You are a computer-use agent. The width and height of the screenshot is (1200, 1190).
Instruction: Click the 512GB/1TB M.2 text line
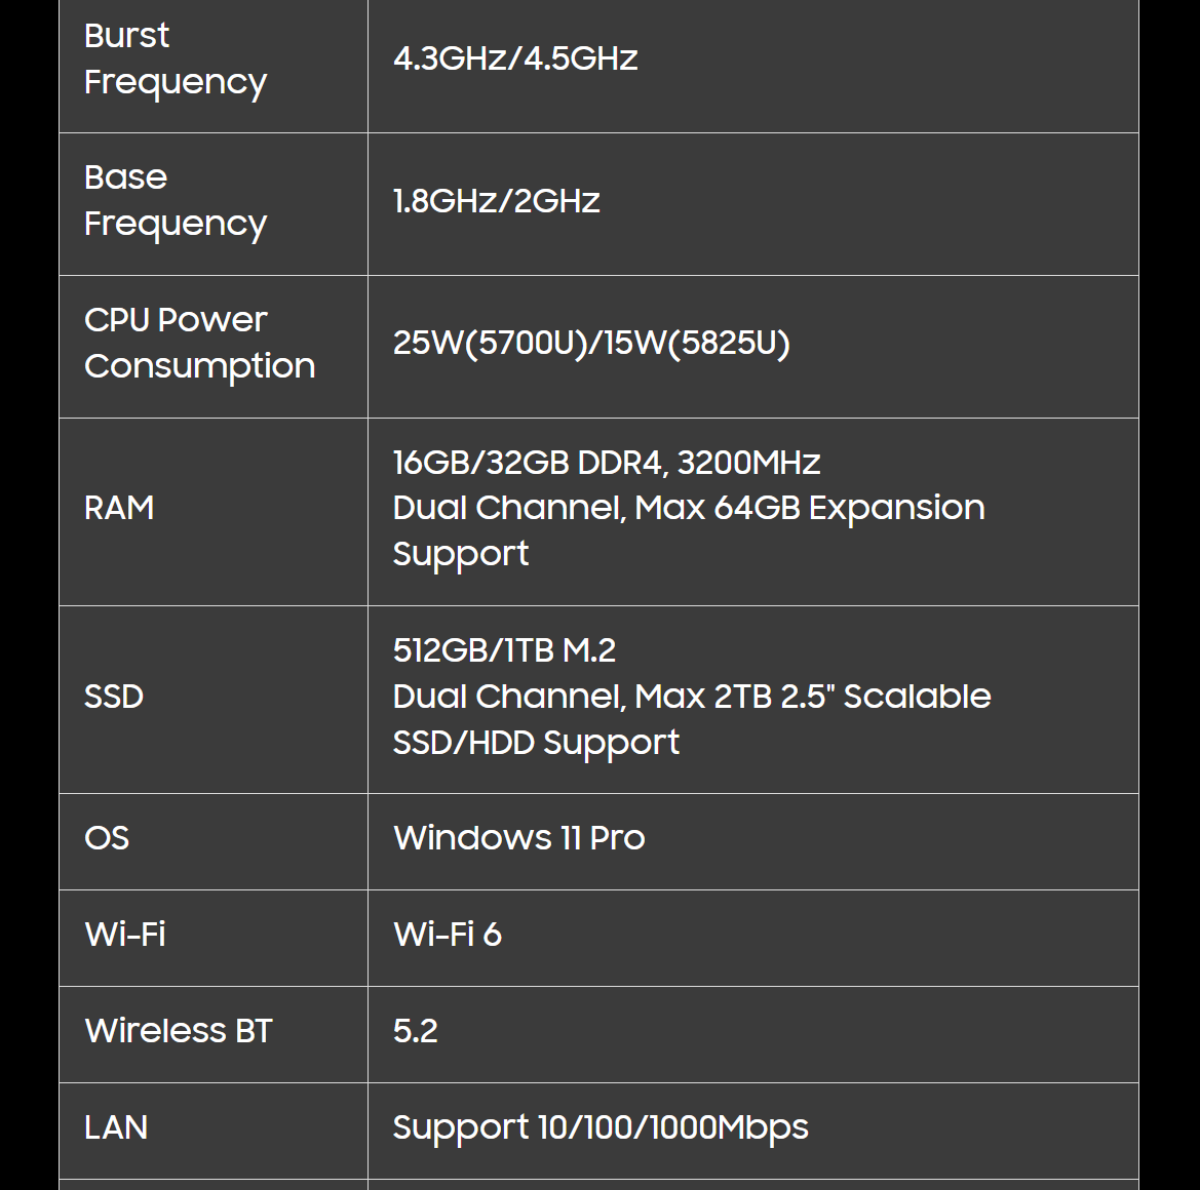[x=504, y=651]
